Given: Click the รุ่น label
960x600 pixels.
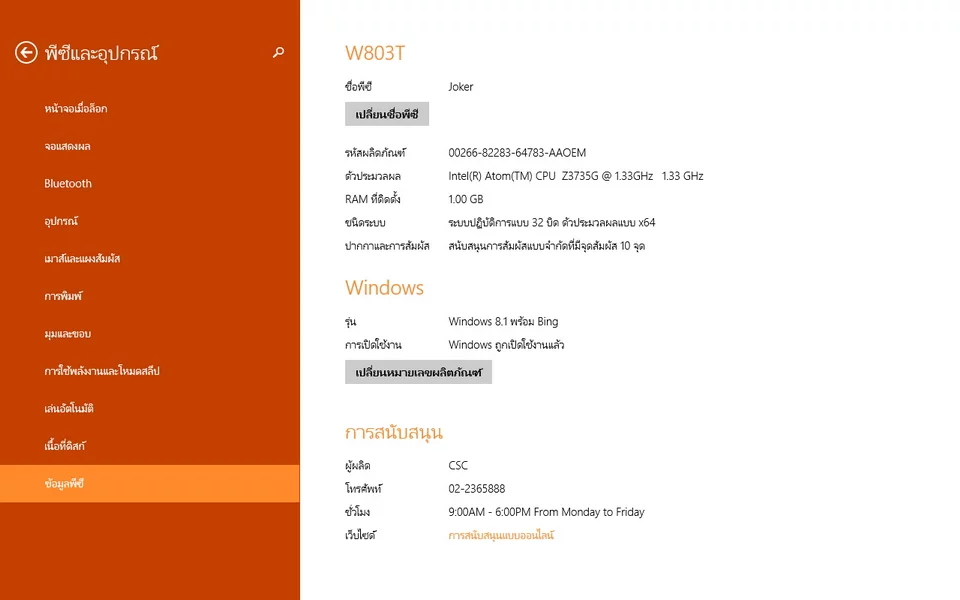Looking at the screenshot, I should [351, 322].
